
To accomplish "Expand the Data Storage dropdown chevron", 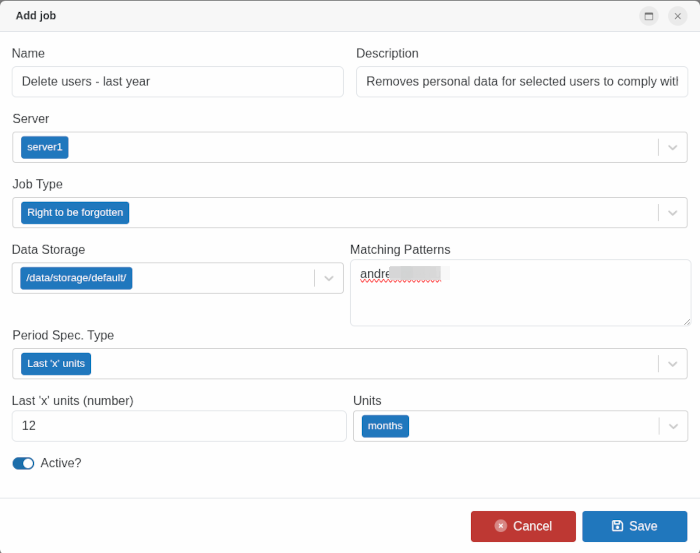I will pos(329,278).
